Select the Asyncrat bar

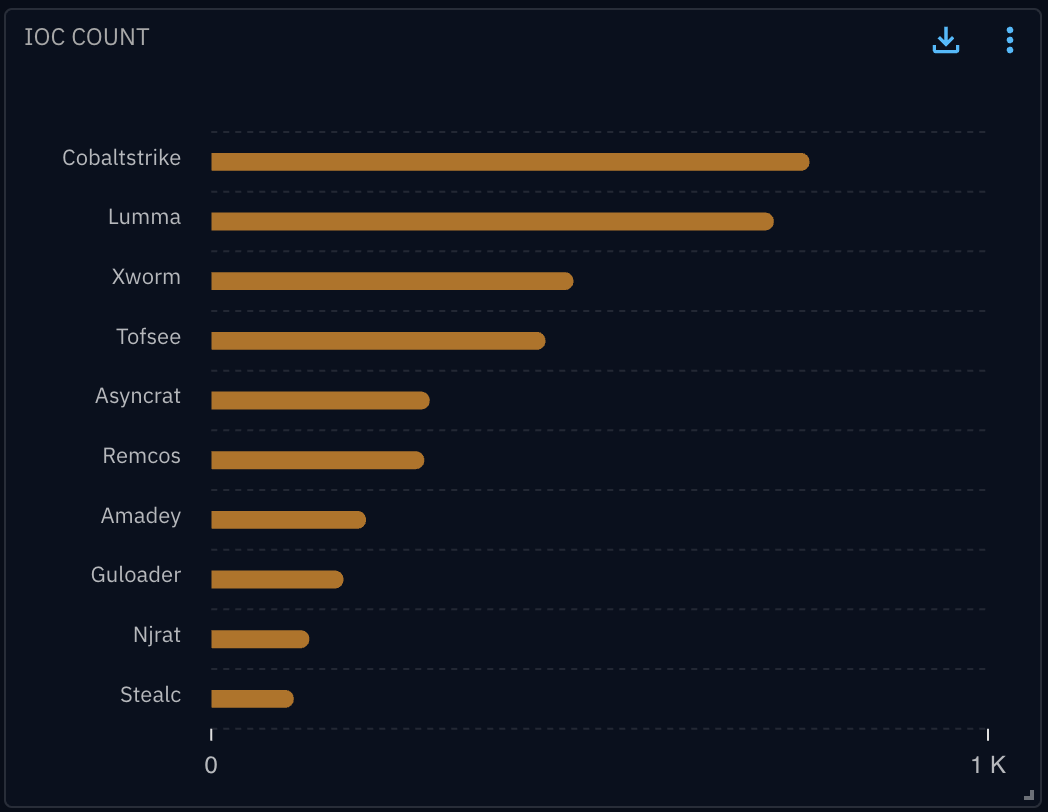click(320, 400)
